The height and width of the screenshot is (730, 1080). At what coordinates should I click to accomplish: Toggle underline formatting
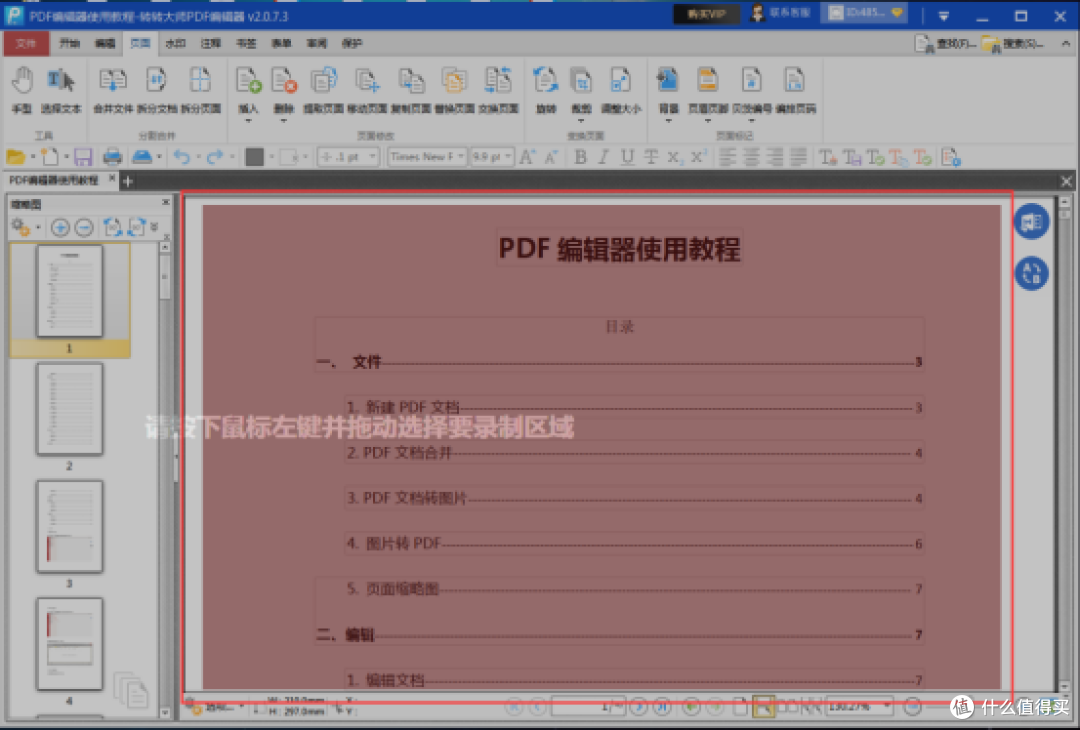click(x=627, y=158)
